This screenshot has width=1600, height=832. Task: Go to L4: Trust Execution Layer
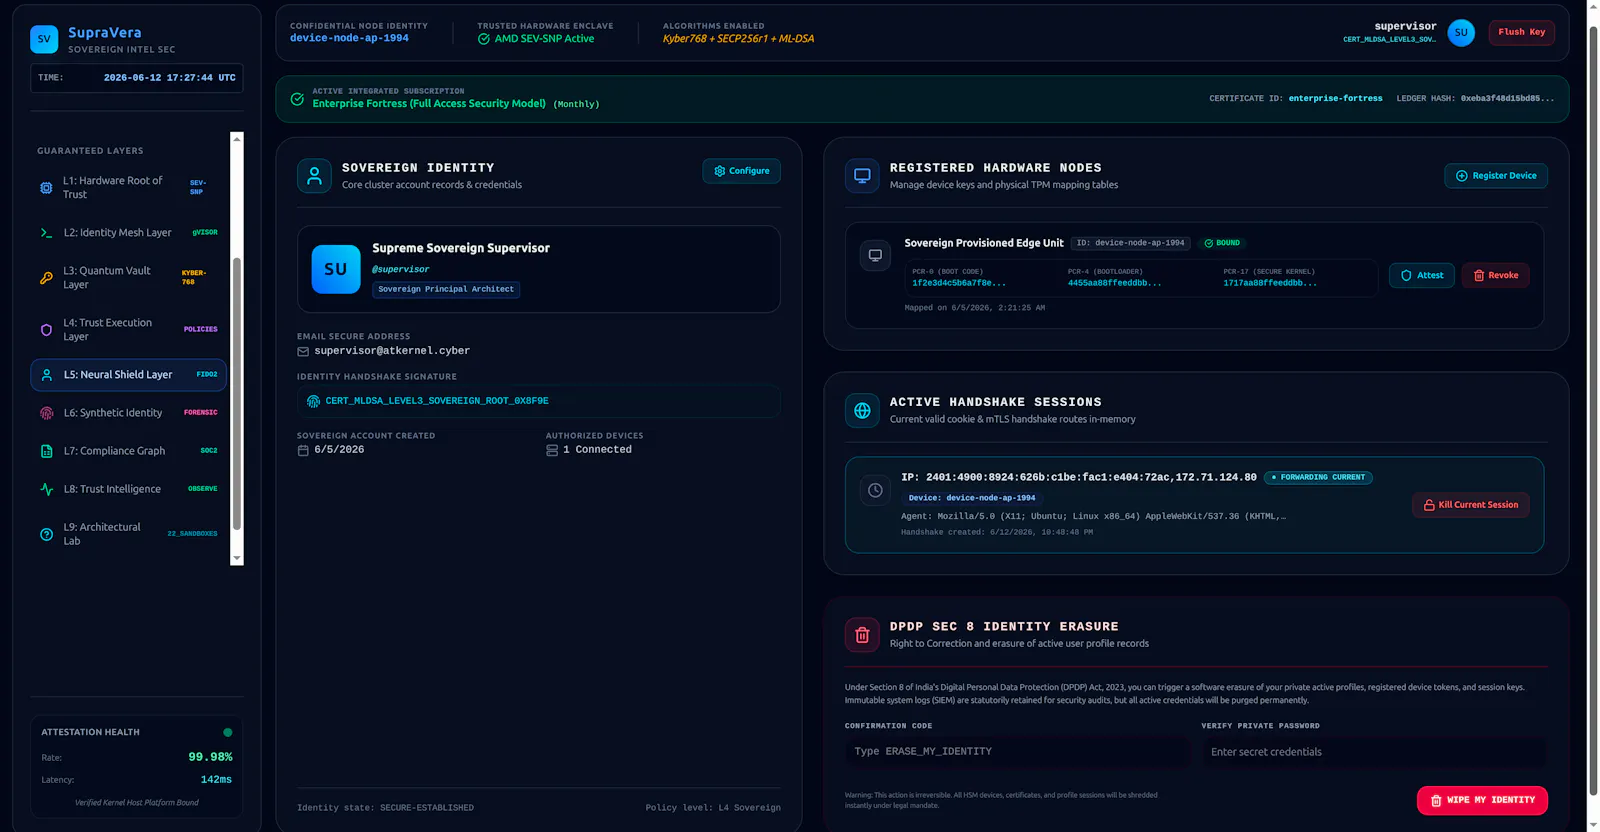[128, 330]
